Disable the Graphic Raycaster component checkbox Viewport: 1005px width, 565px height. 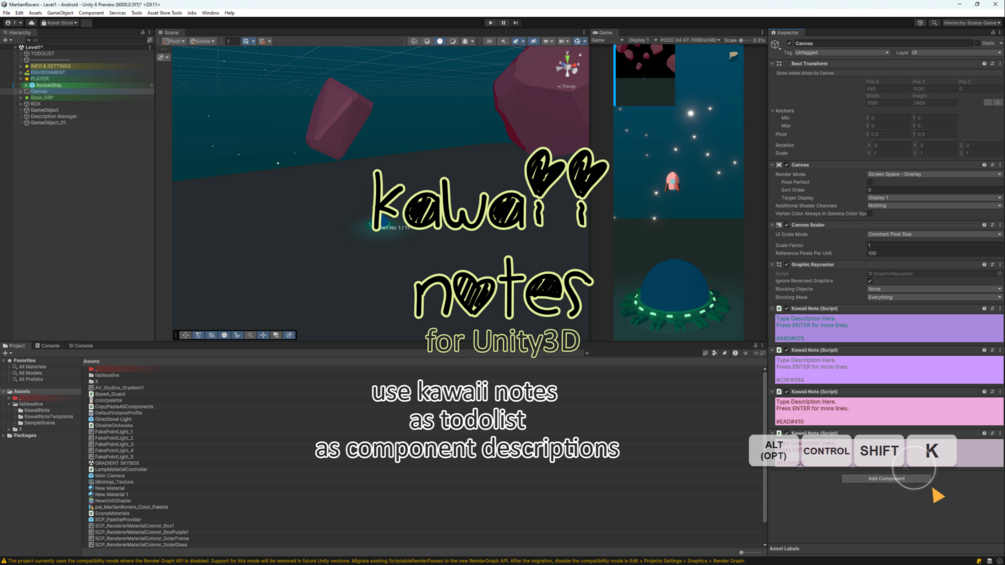pyautogui.click(x=786, y=265)
